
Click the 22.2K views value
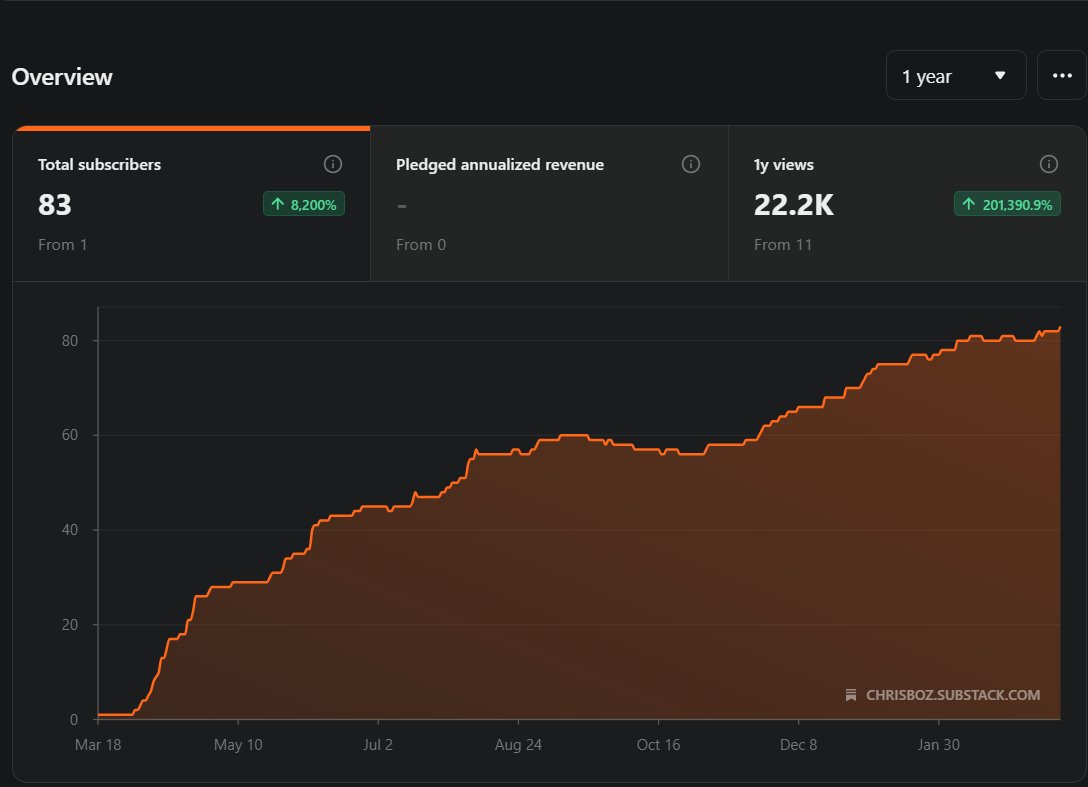(x=794, y=205)
